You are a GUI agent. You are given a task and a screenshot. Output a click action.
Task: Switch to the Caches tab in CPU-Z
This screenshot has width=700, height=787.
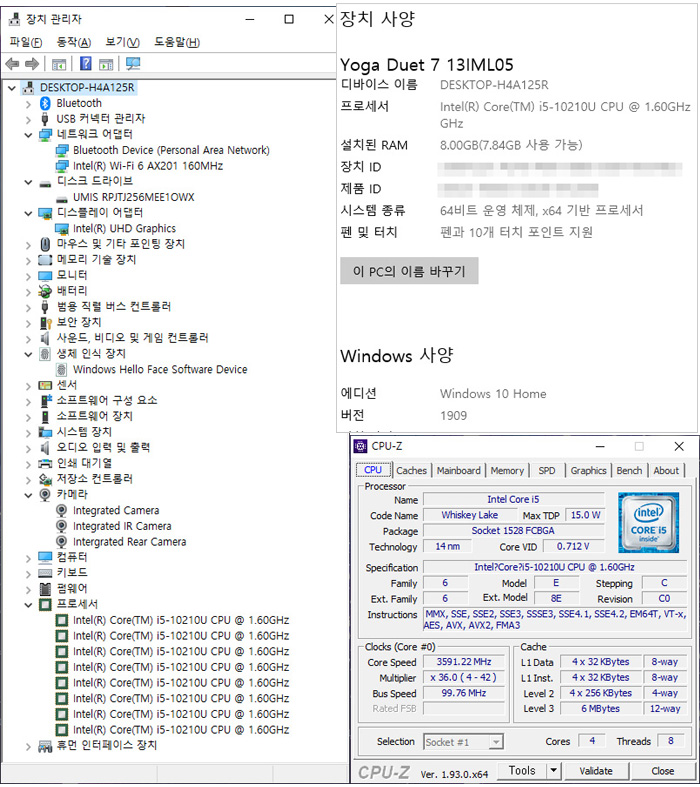click(x=411, y=470)
